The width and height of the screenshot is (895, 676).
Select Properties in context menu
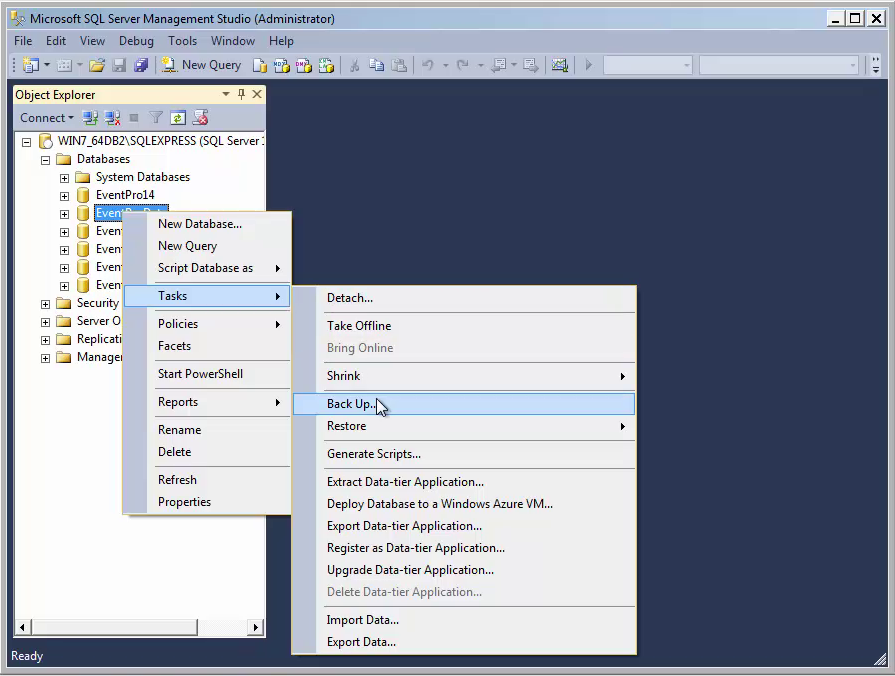point(207,502)
